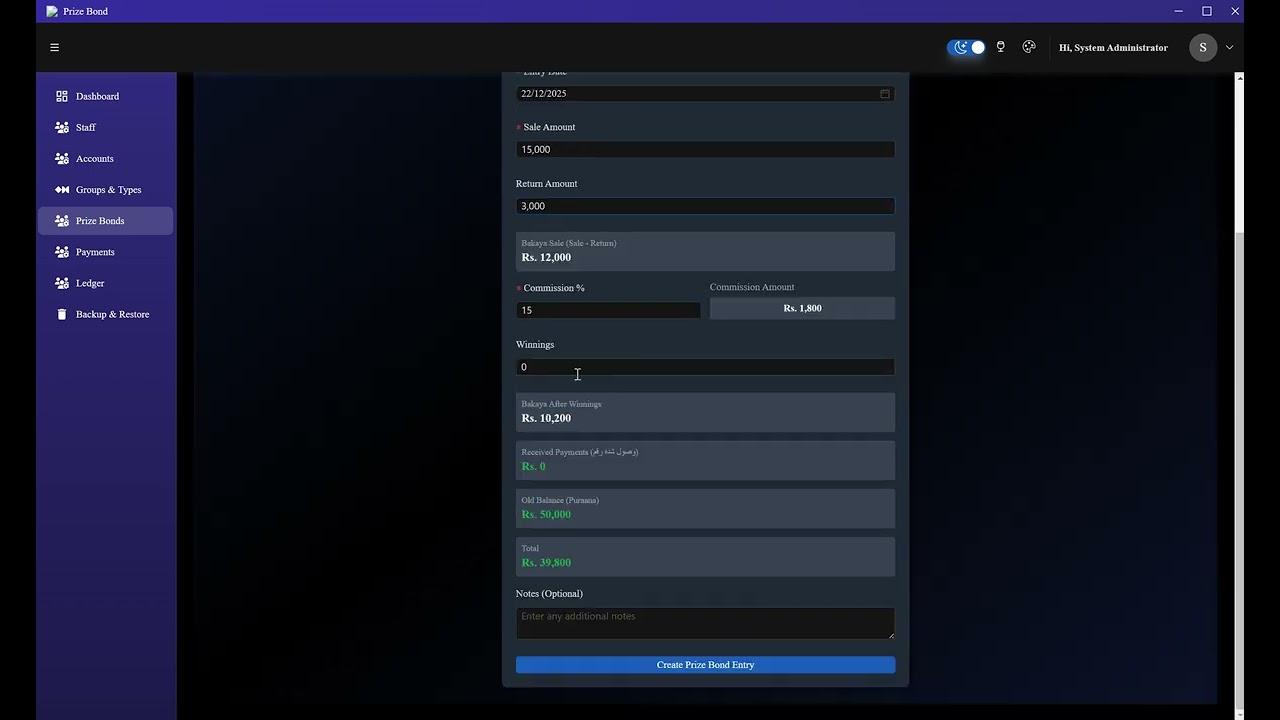The height and width of the screenshot is (720, 1280).
Task: Click the Sale Amount field
Action: coord(705,149)
